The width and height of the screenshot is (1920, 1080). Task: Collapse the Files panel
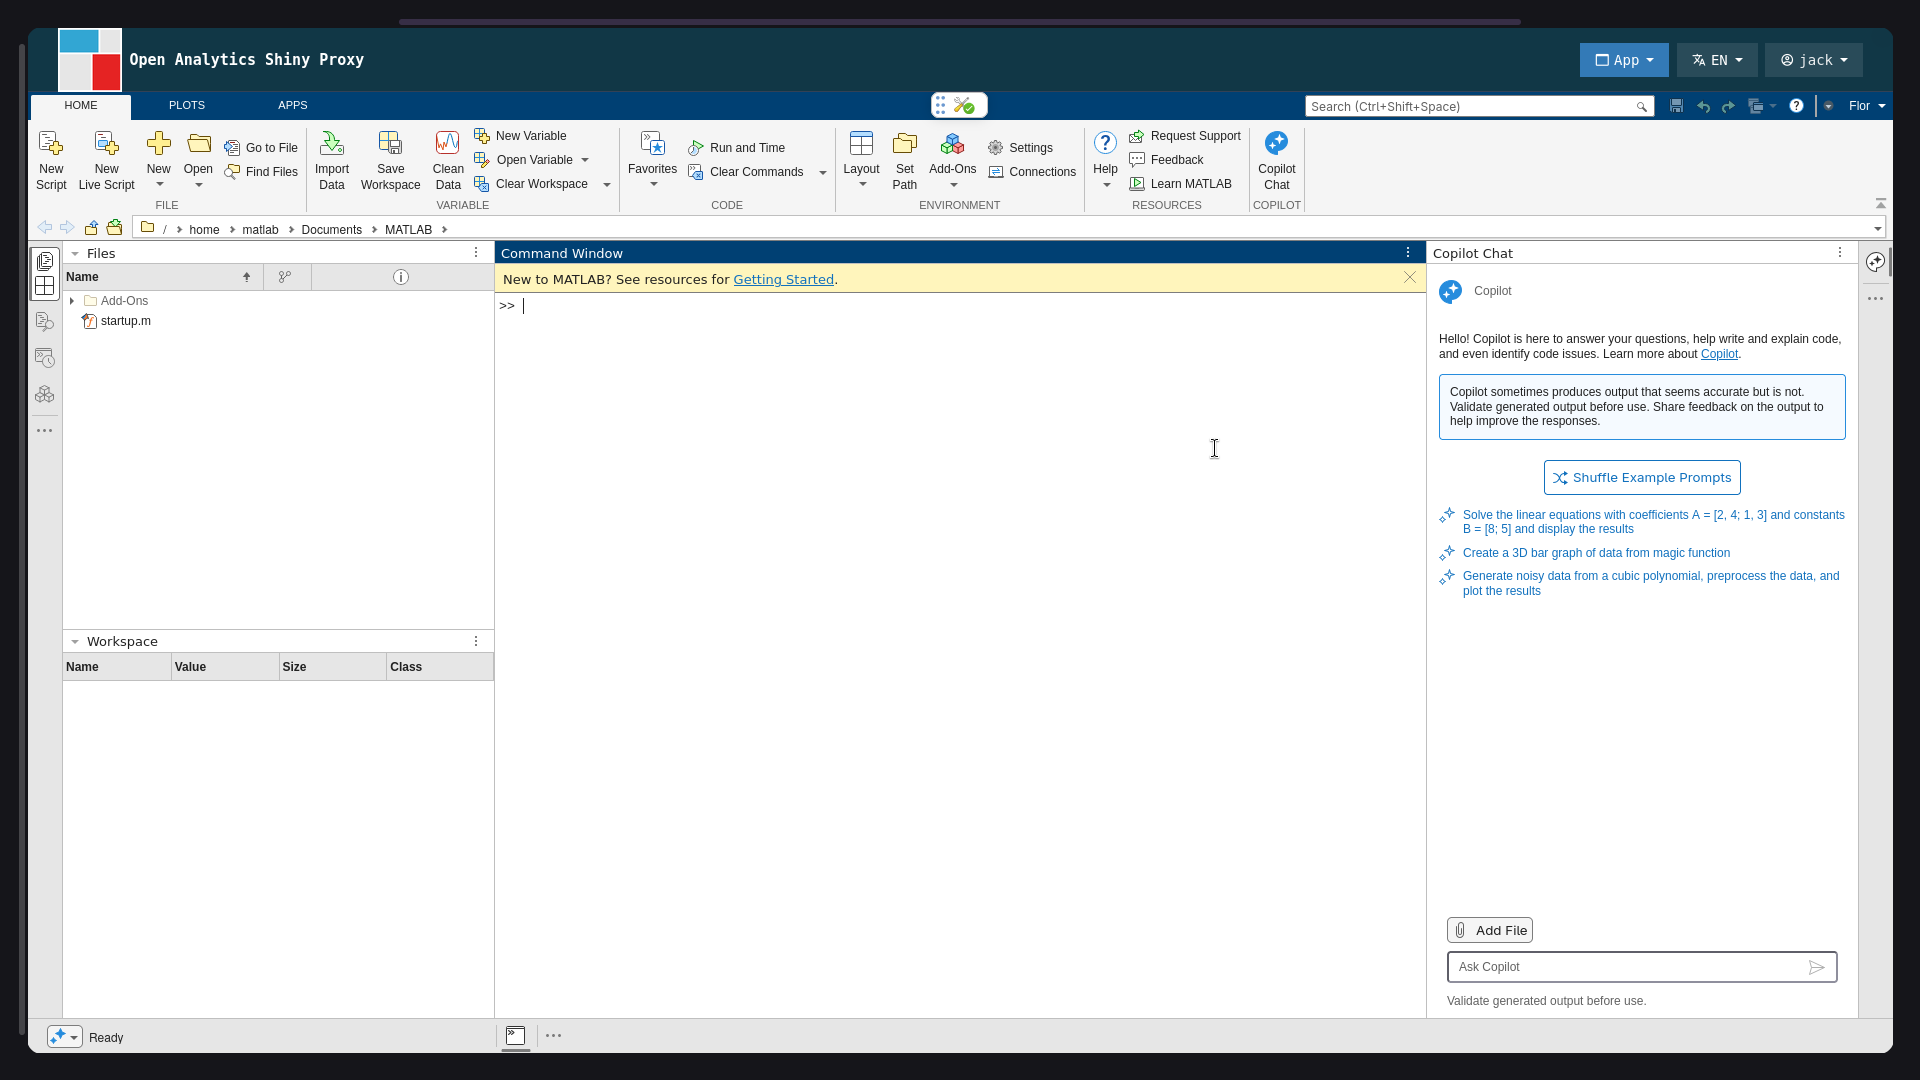tap(75, 254)
